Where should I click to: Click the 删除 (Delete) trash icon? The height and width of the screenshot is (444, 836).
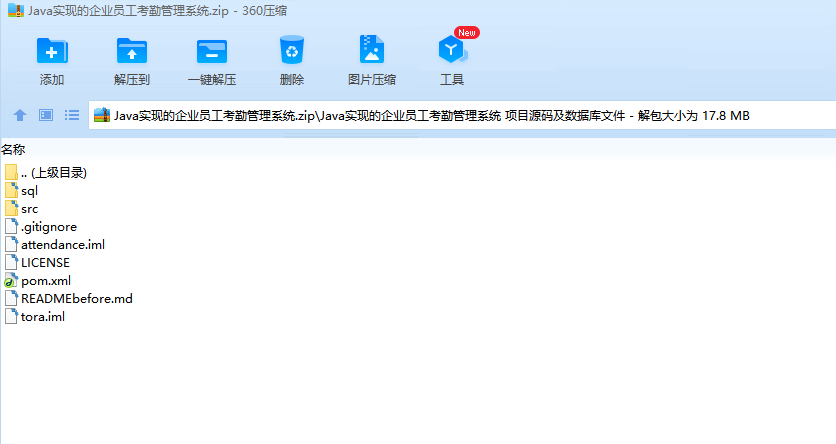pos(292,50)
